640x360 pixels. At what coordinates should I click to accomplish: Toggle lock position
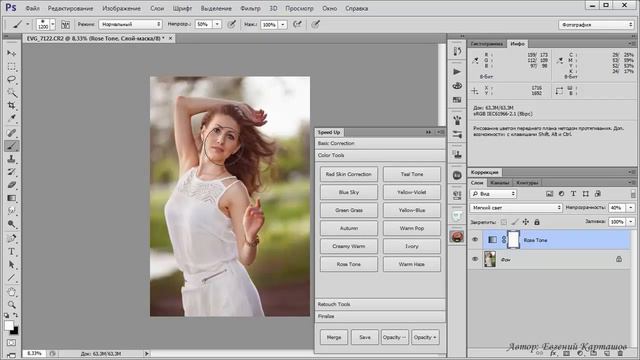[526, 222]
